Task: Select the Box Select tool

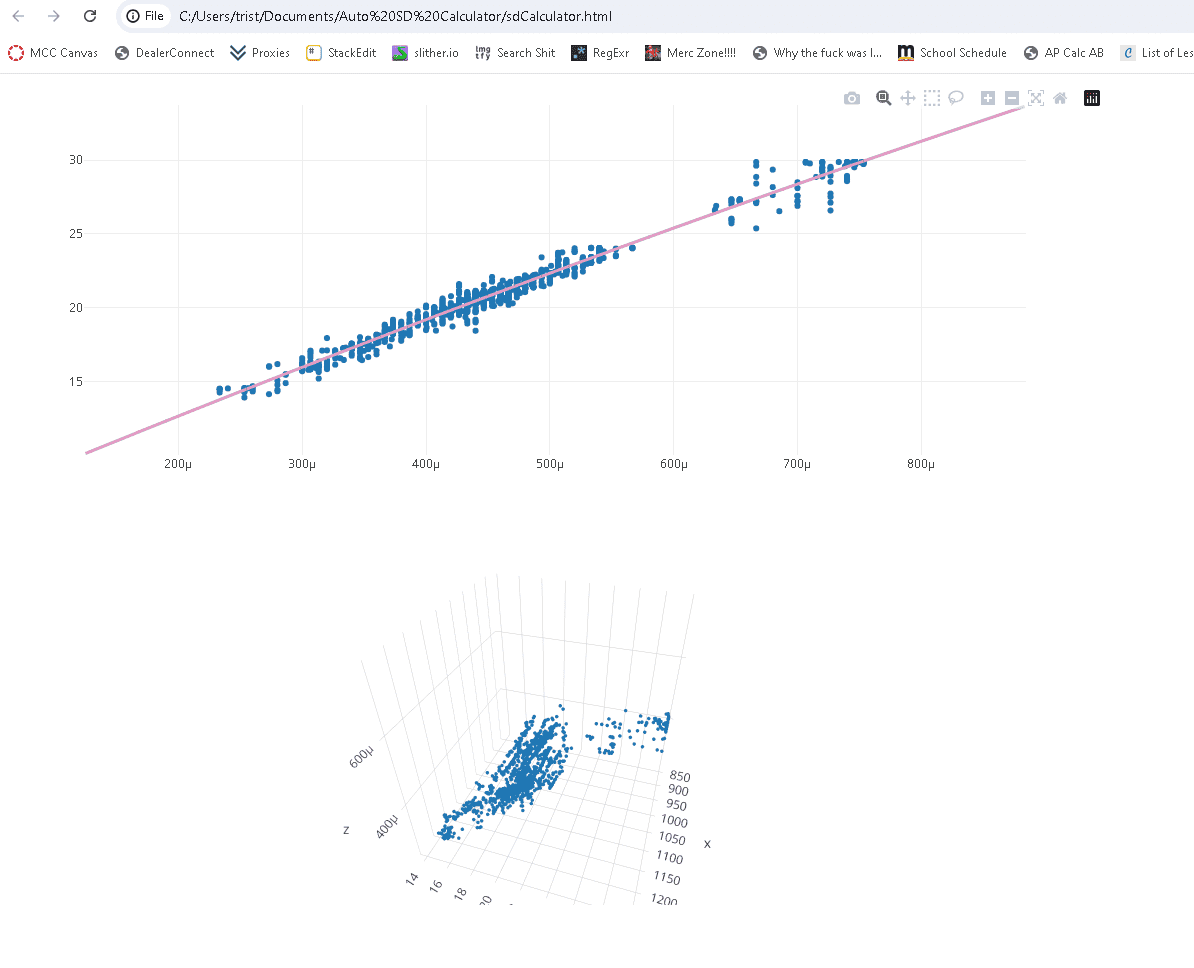Action: point(932,98)
